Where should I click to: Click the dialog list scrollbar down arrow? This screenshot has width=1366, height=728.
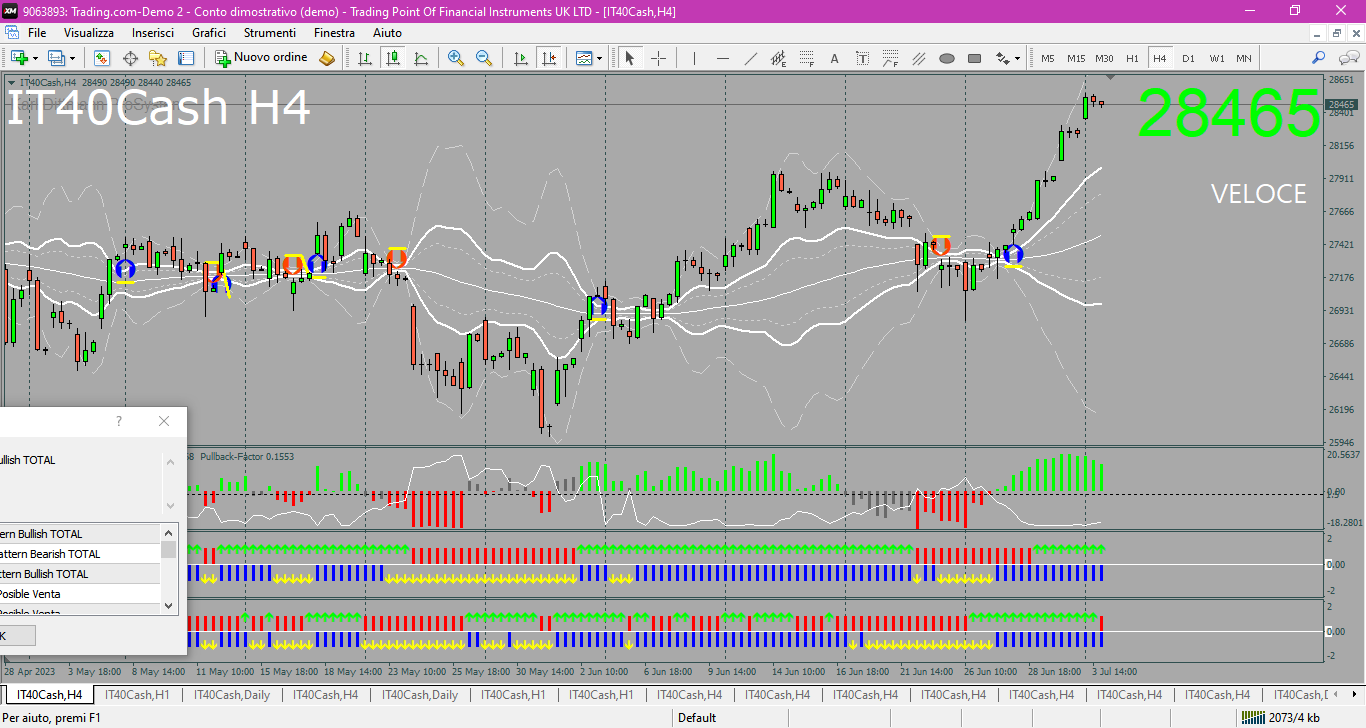169,605
